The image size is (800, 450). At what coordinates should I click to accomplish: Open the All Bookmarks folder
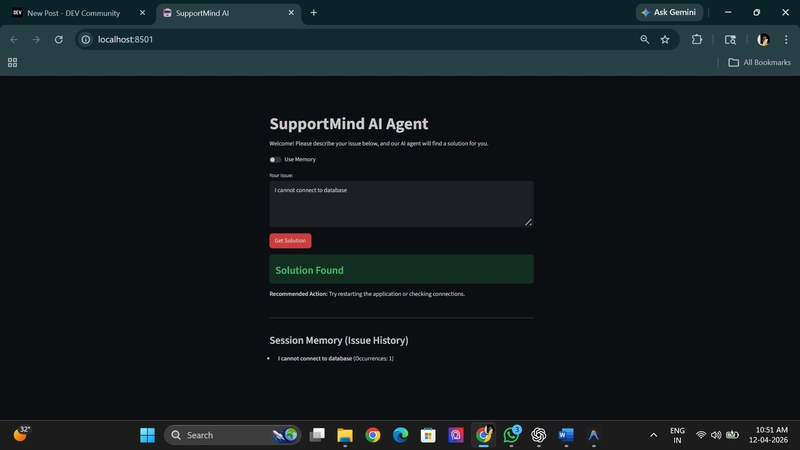(x=759, y=62)
